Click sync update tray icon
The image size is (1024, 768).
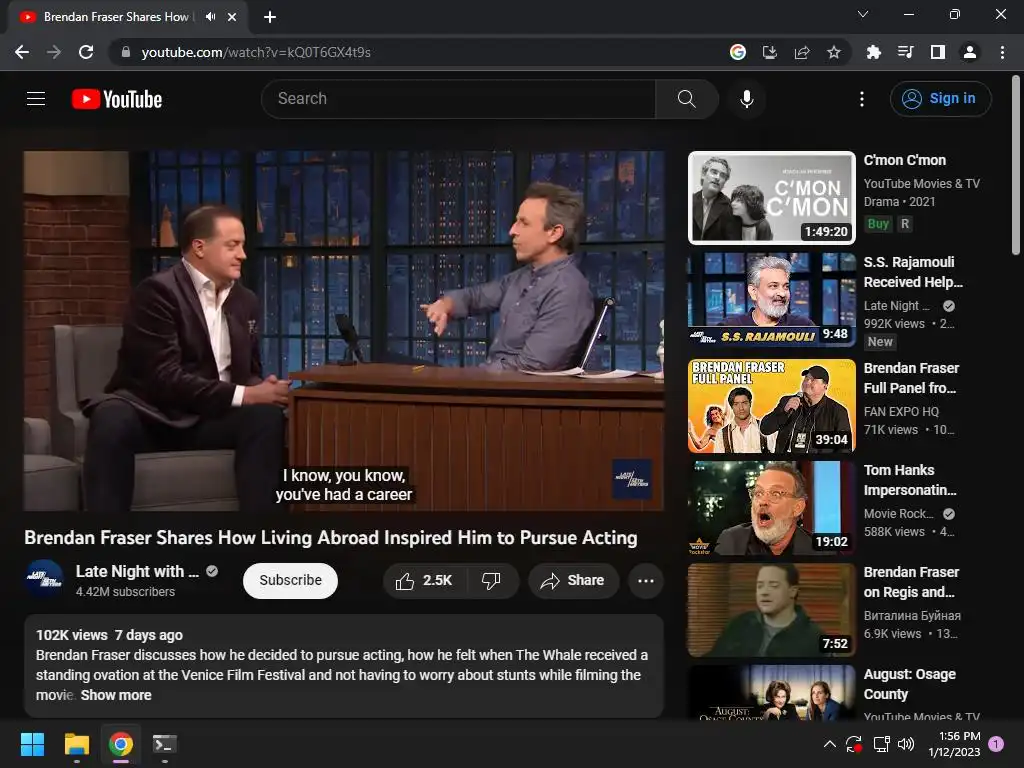coord(854,744)
